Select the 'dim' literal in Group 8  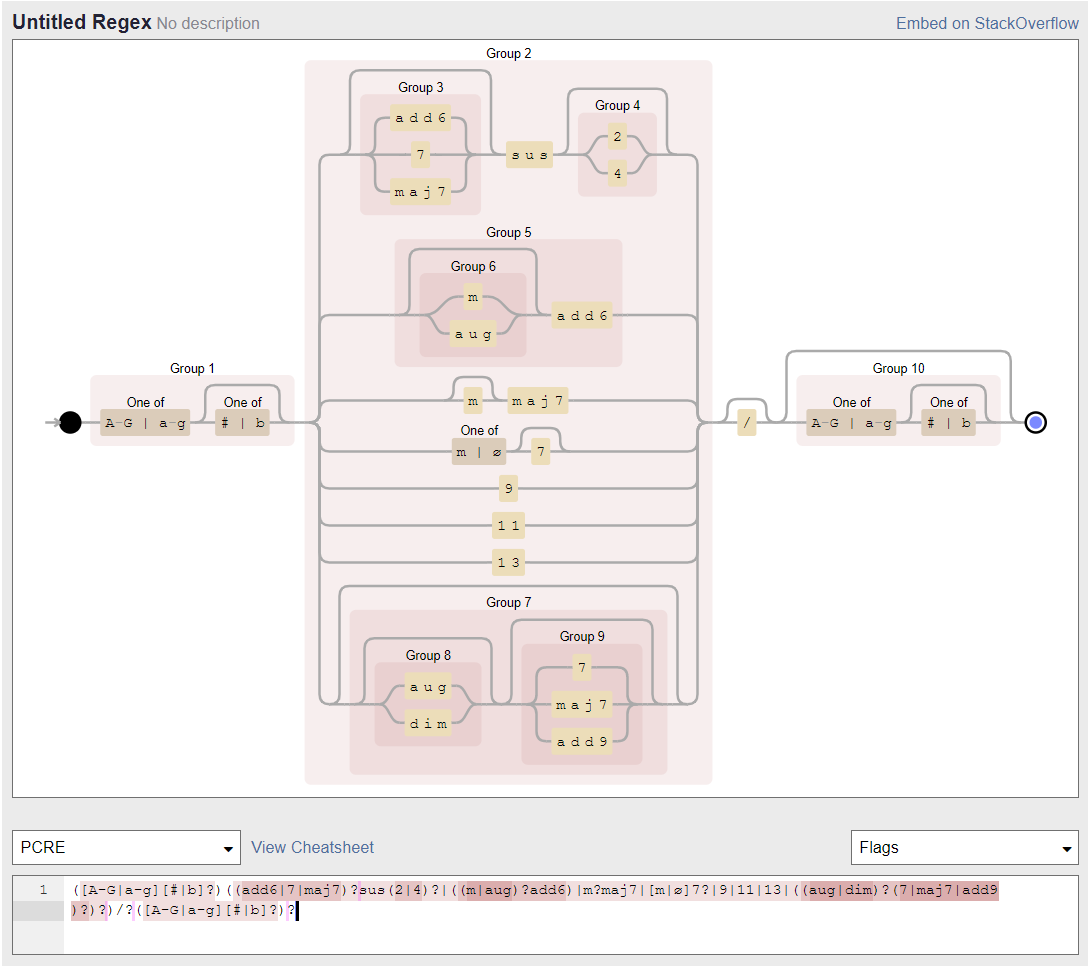click(x=427, y=723)
